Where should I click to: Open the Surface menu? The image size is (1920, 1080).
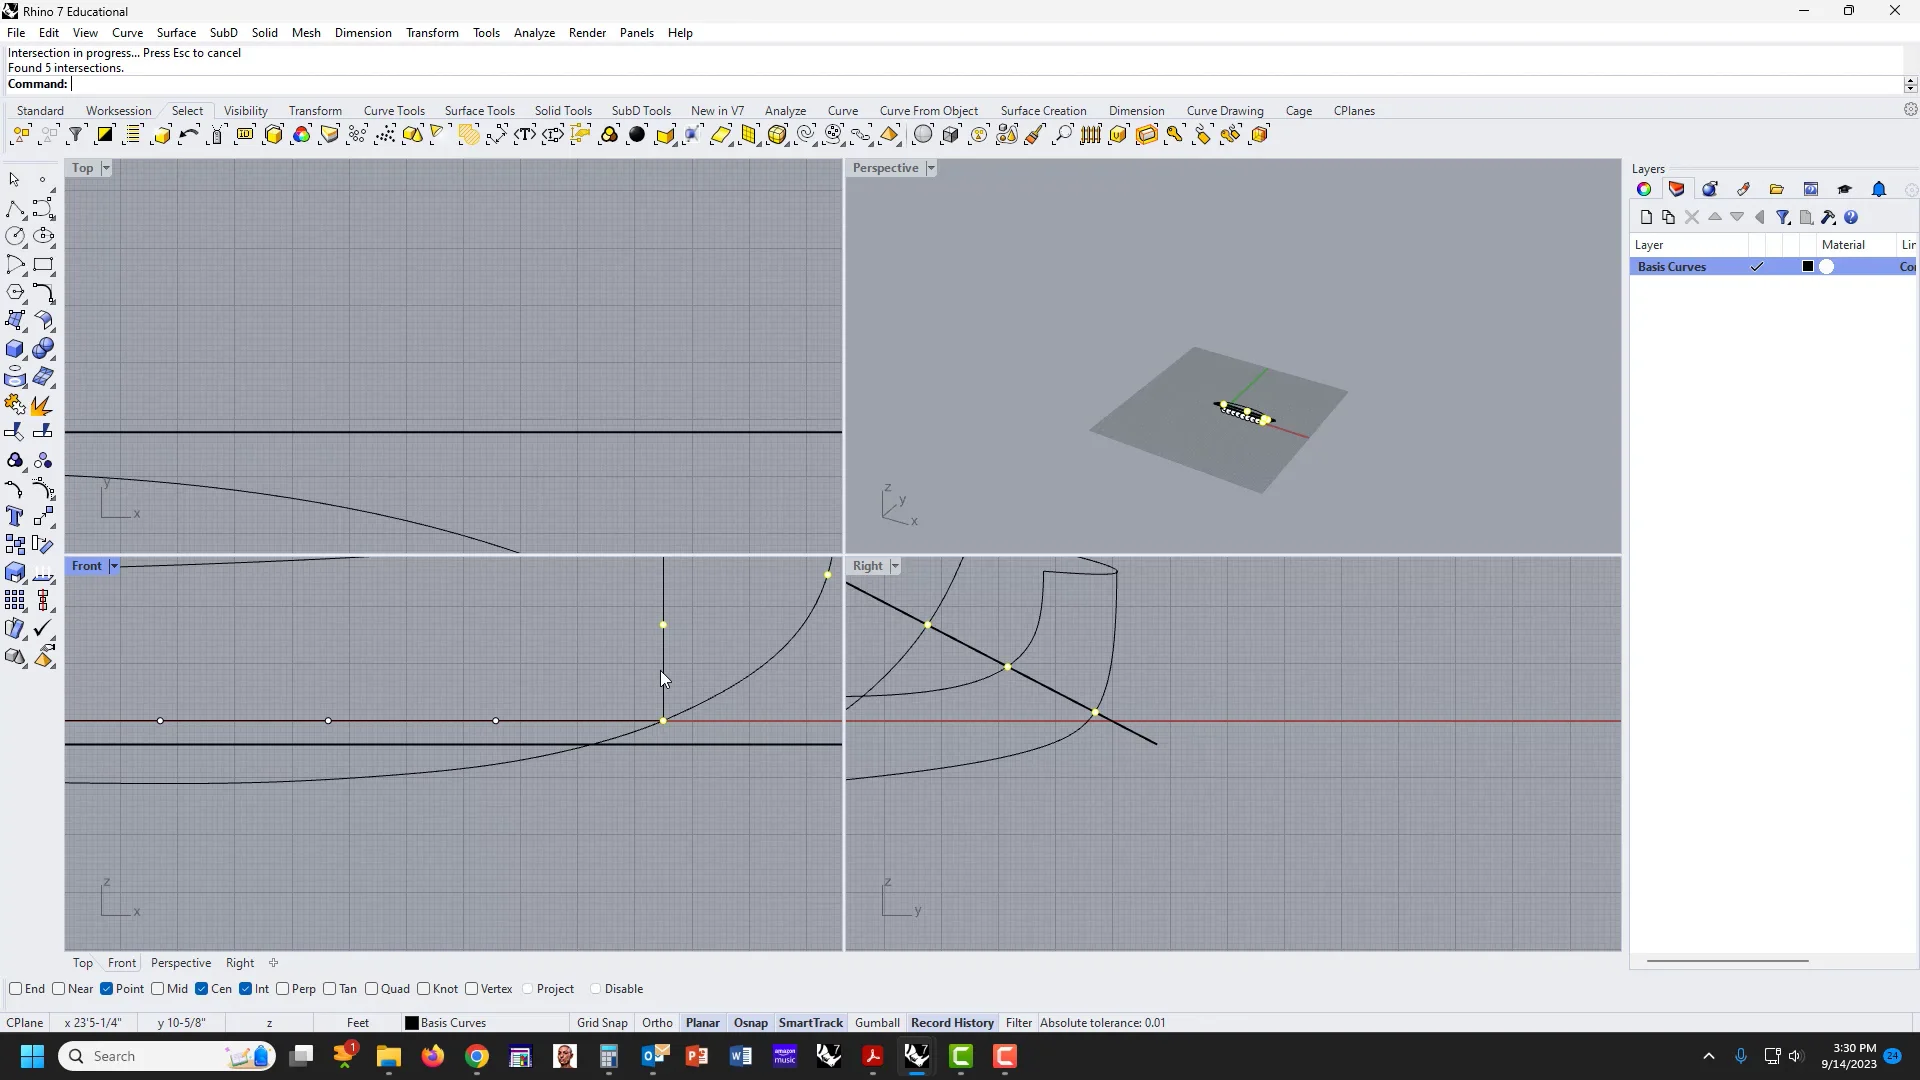[x=176, y=33]
